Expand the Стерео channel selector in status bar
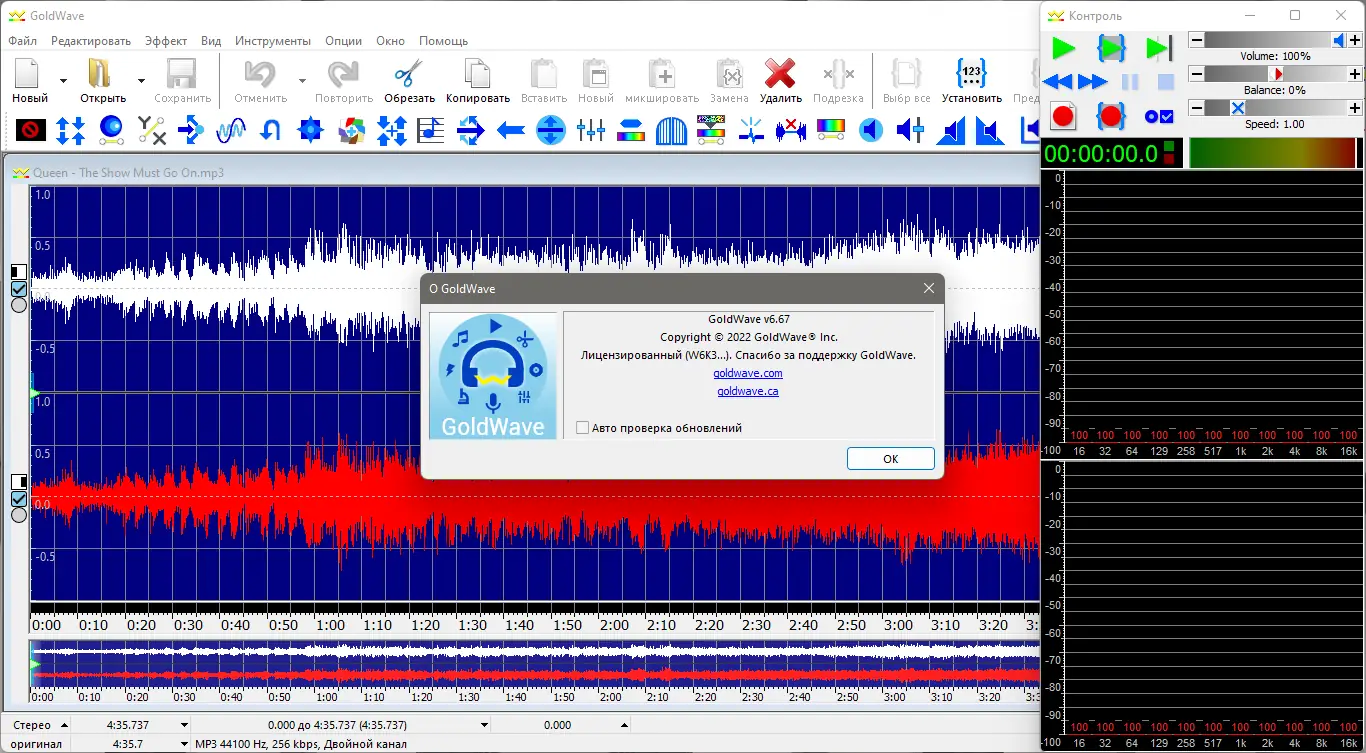This screenshot has width=1366, height=753. [x=64, y=725]
